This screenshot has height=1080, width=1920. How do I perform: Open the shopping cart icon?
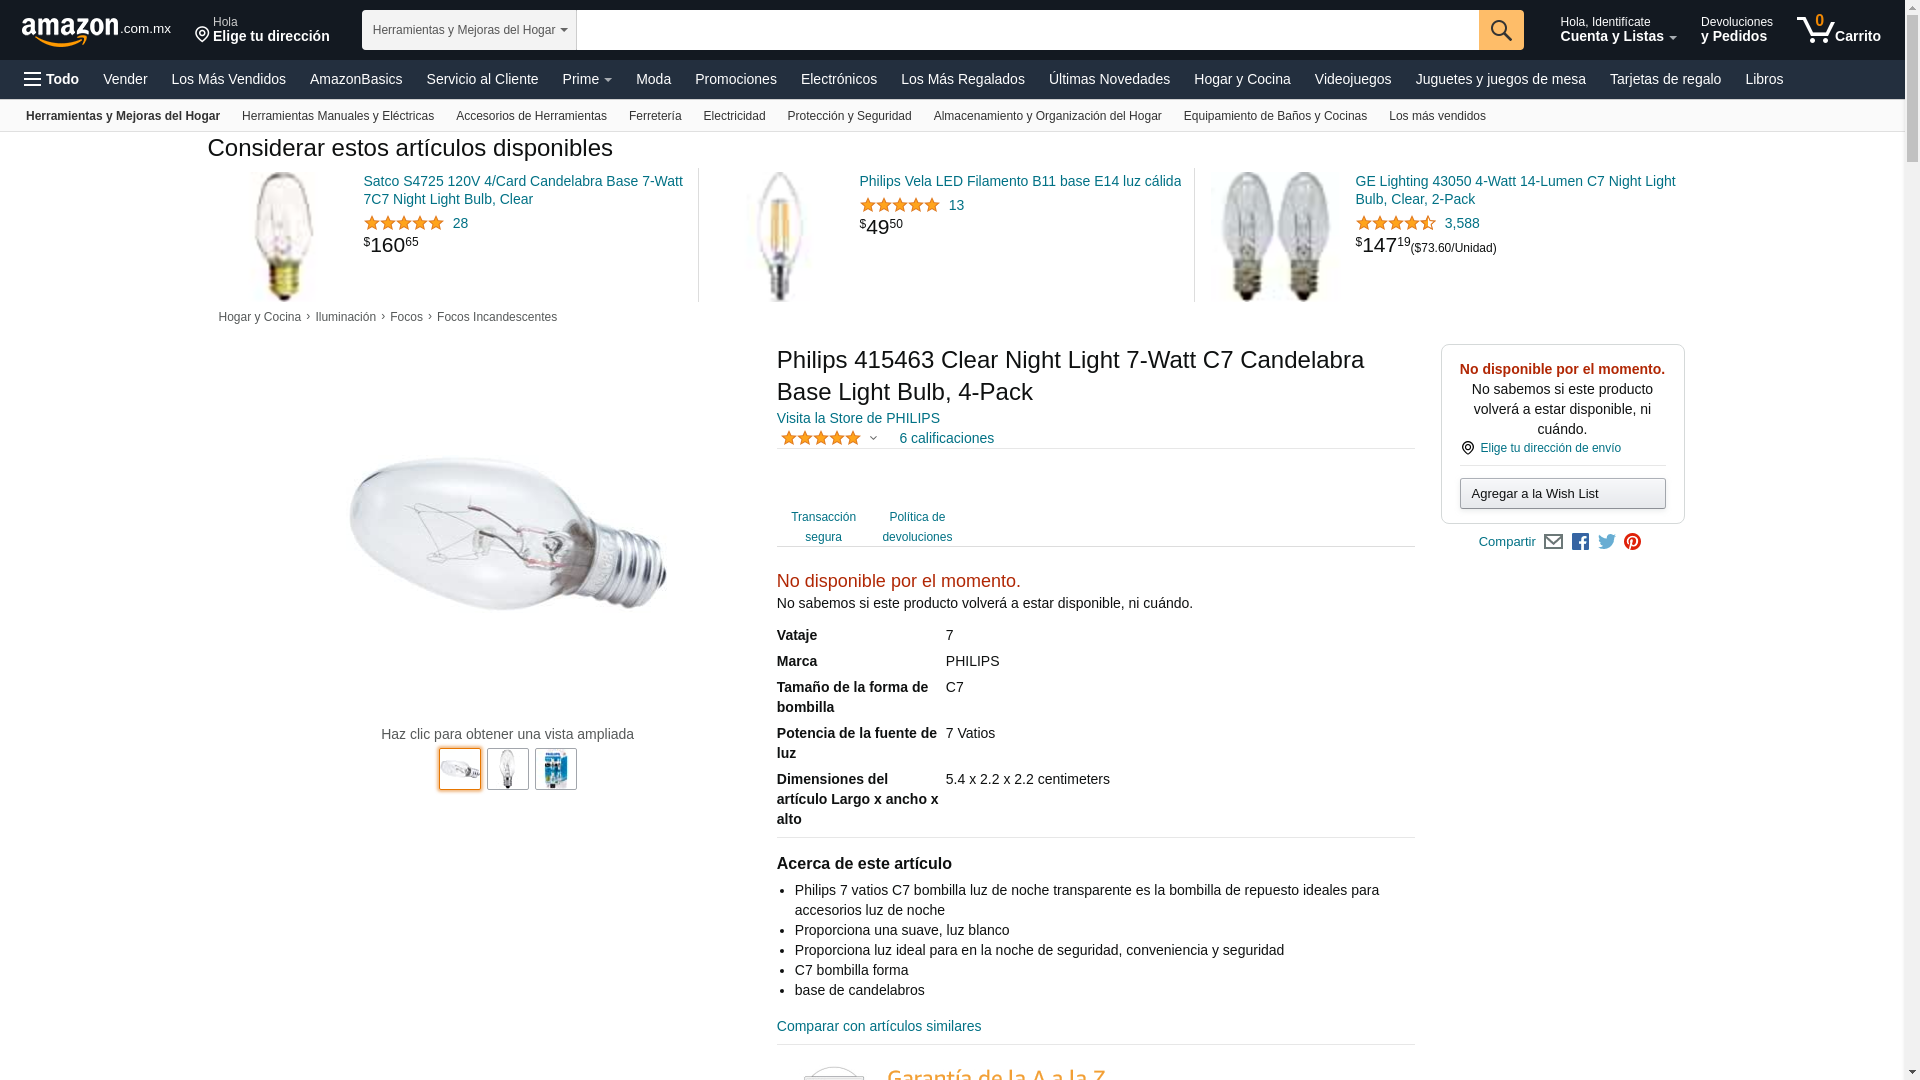tap(1837, 30)
